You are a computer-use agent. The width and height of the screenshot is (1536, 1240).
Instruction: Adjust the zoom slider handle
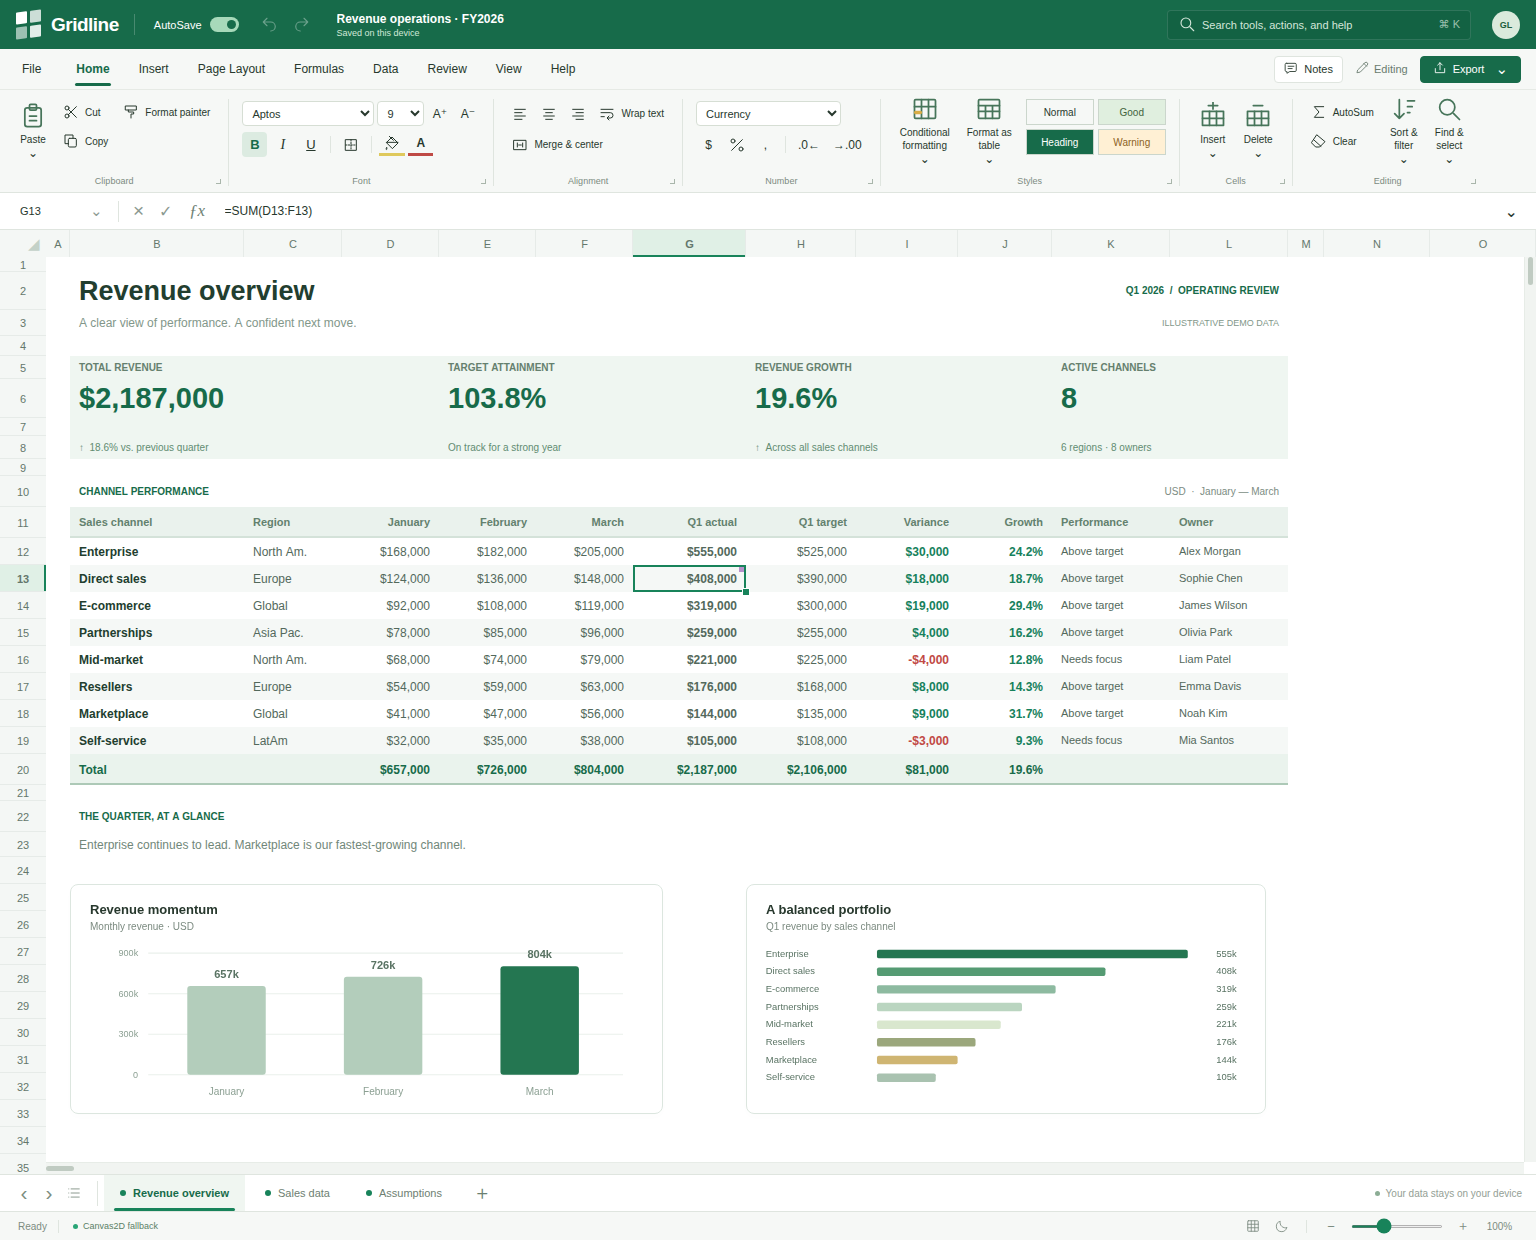(1384, 1226)
